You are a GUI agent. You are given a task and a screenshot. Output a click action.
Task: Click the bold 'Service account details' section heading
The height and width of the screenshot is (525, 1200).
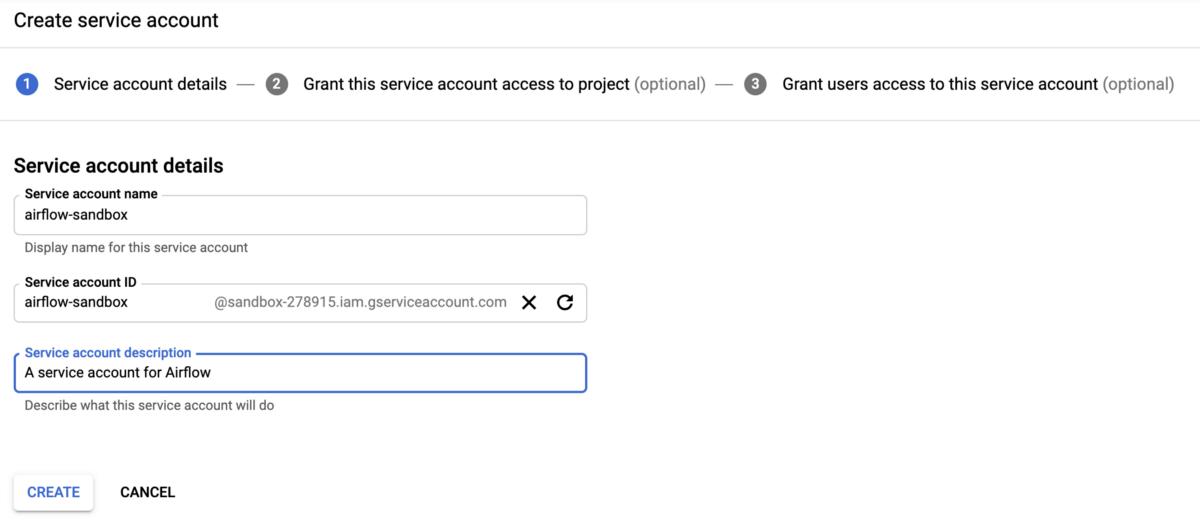pyautogui.click(x=118, y=166)
